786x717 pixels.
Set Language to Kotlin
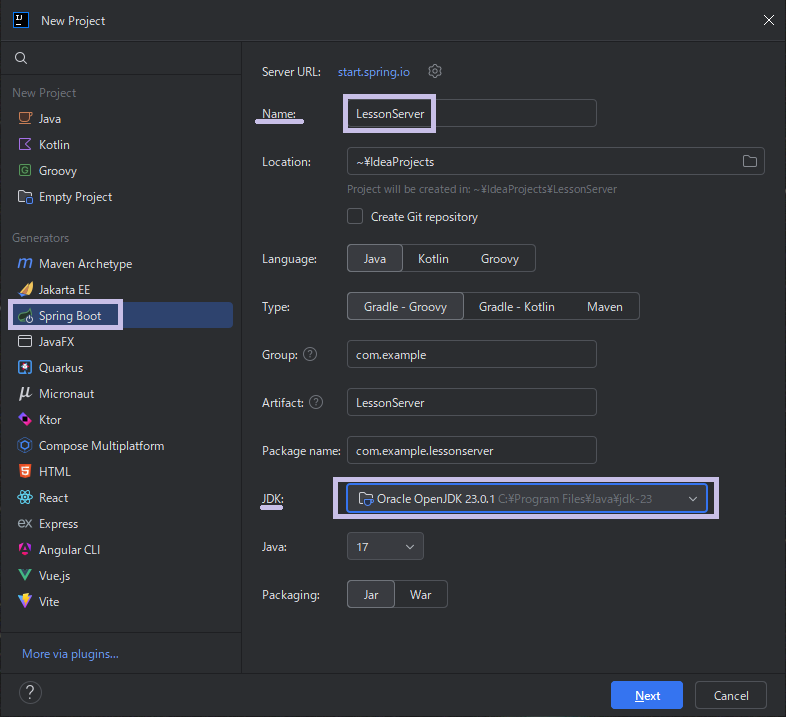[433, 258]
